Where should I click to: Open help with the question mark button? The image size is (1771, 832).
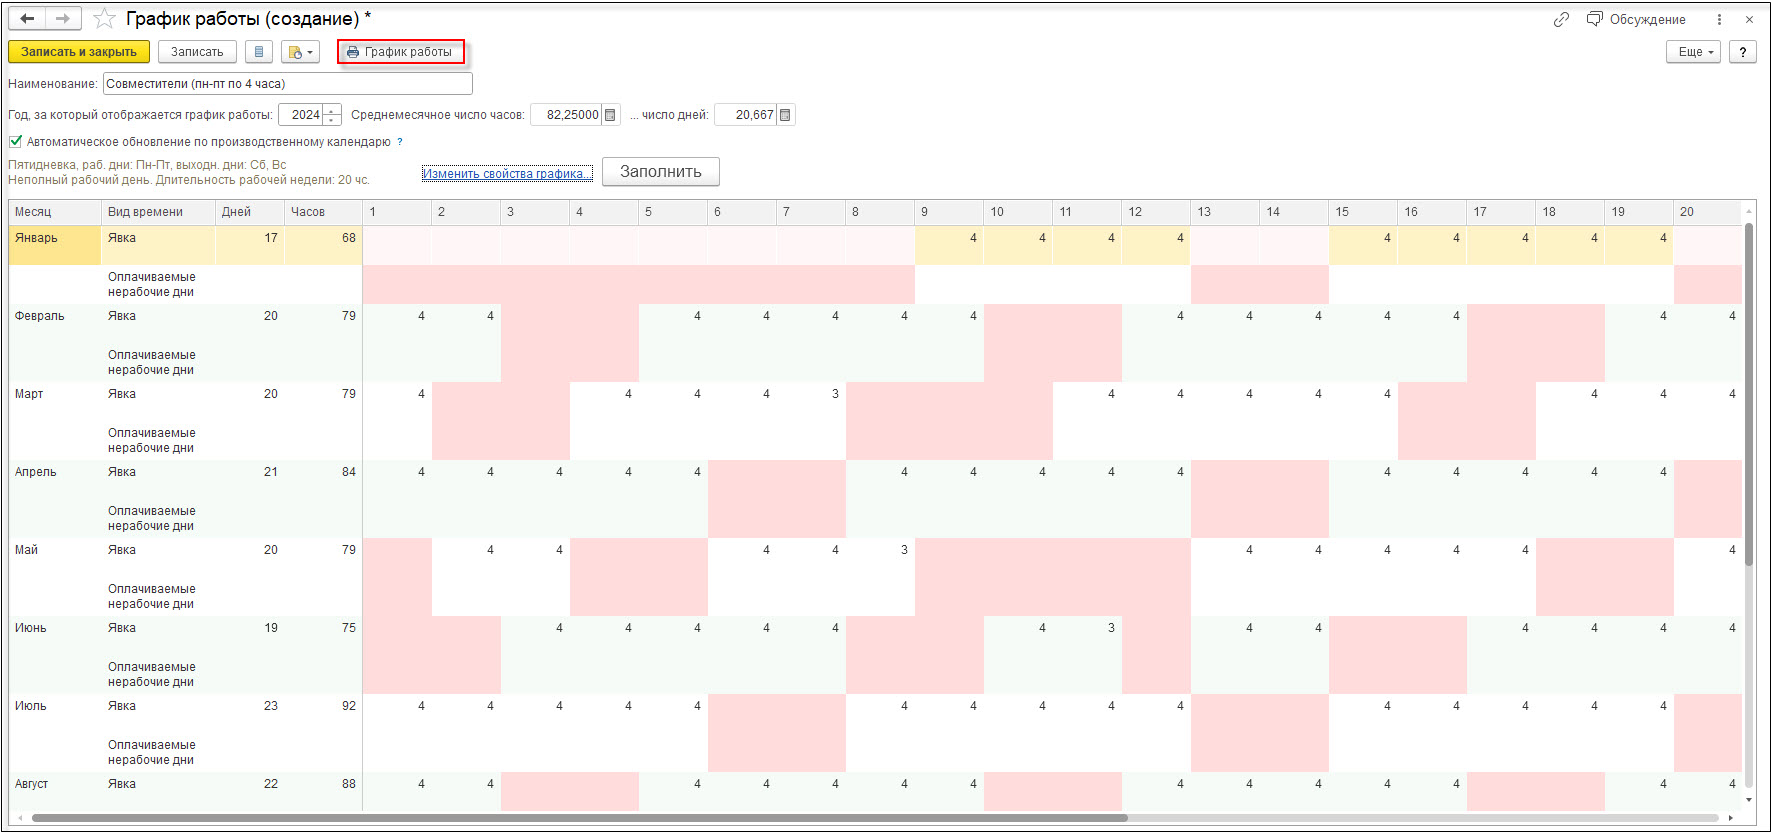[x=1743, y=52]
